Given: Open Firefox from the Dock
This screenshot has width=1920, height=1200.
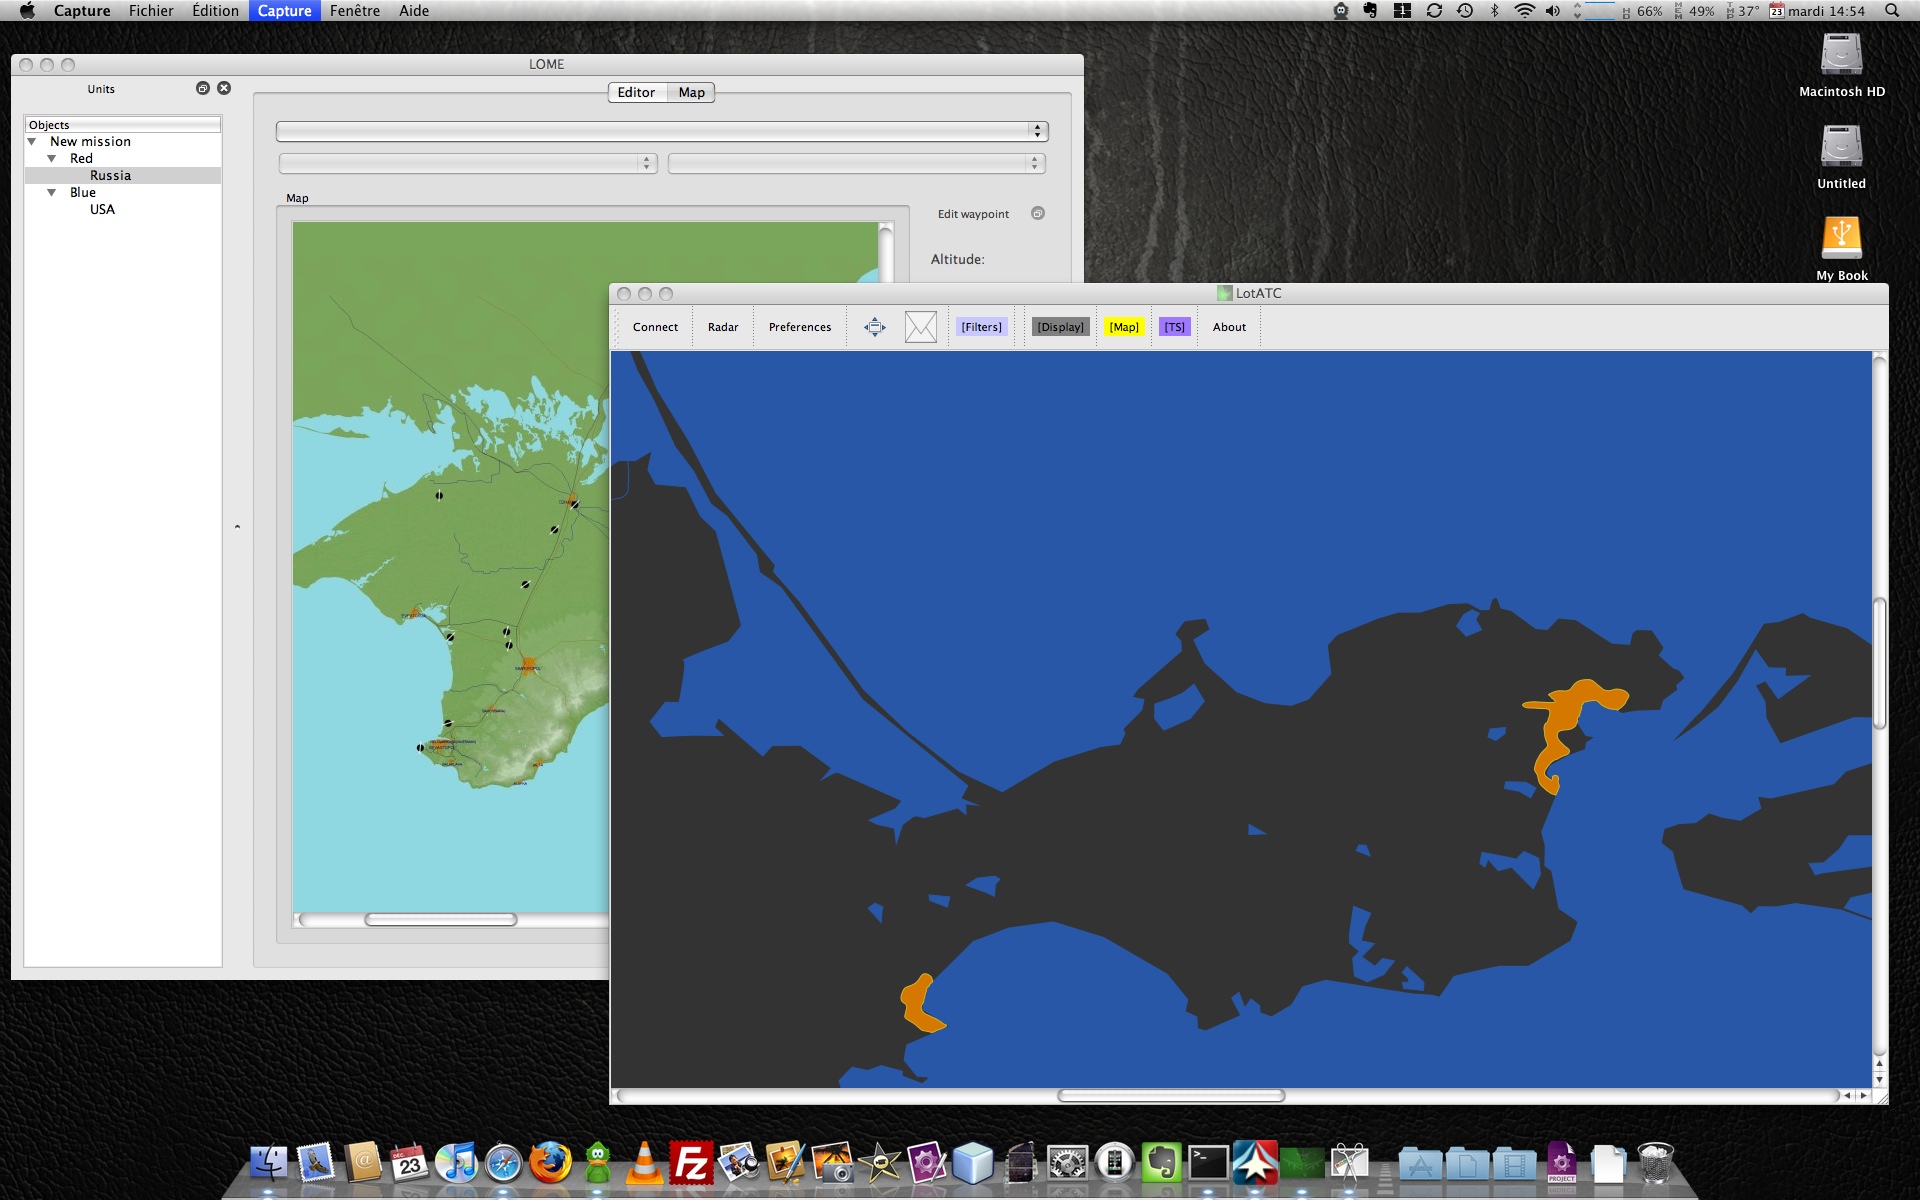Looking at the screenshot, I should click(550, 1163).
